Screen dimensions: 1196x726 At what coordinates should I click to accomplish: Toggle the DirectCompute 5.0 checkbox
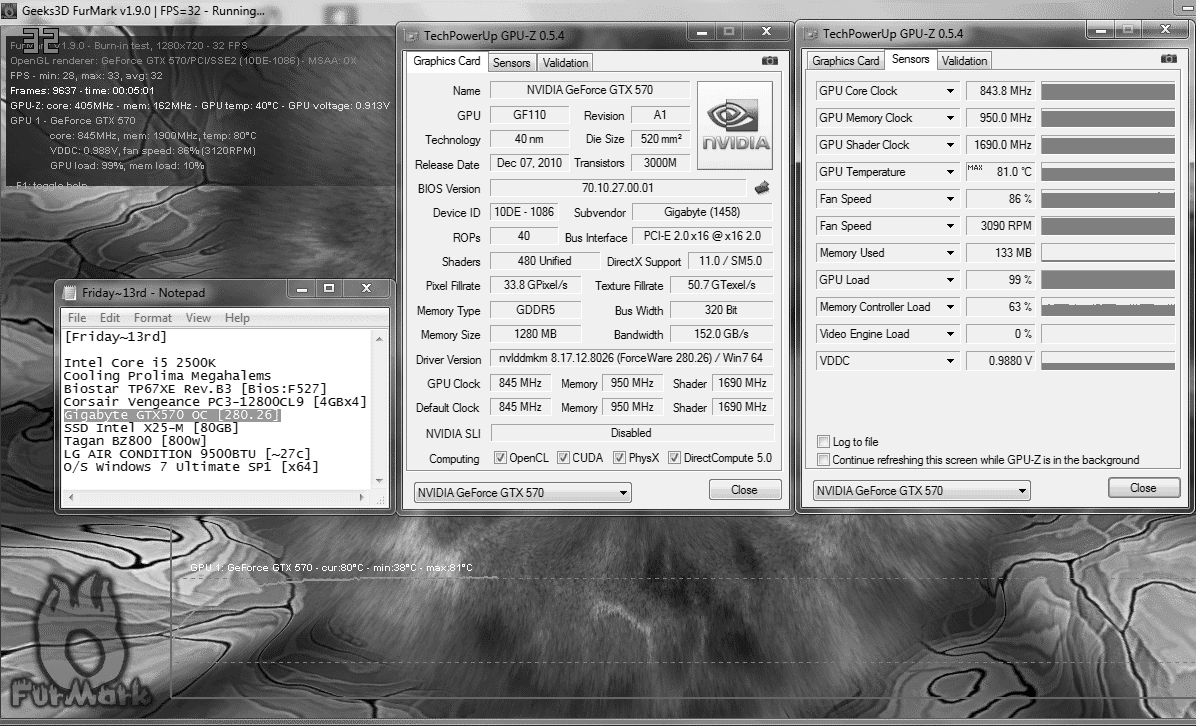tap(674, 458)
